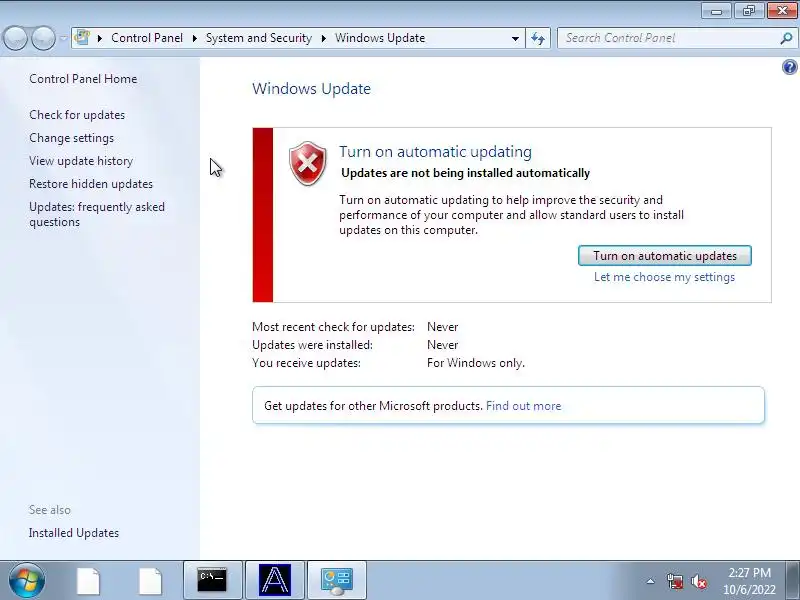Click the 'Turn on automatic updating' heading

(435, 152)
